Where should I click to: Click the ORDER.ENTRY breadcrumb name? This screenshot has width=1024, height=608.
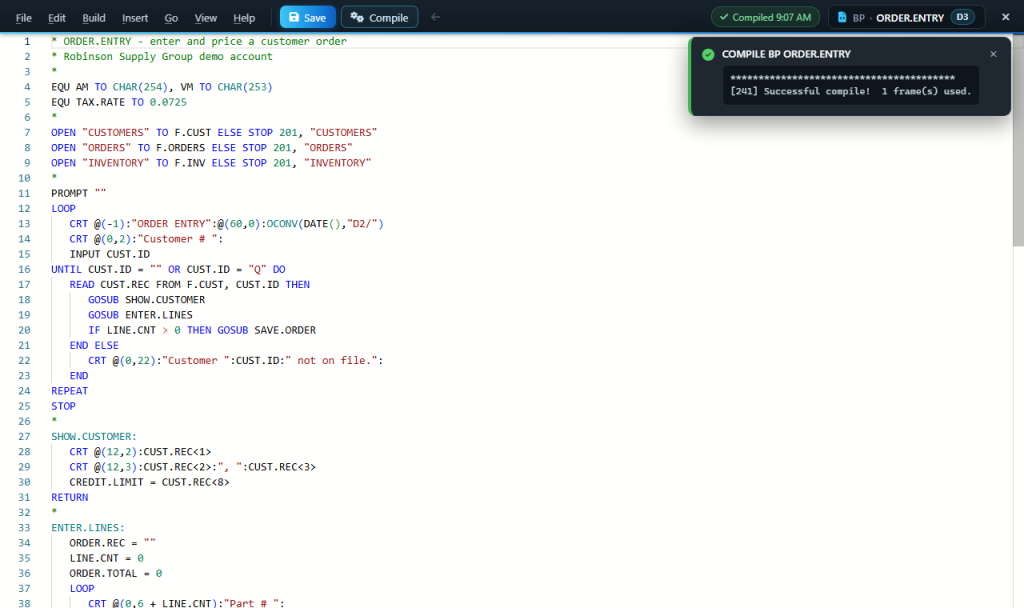point(910,18)
